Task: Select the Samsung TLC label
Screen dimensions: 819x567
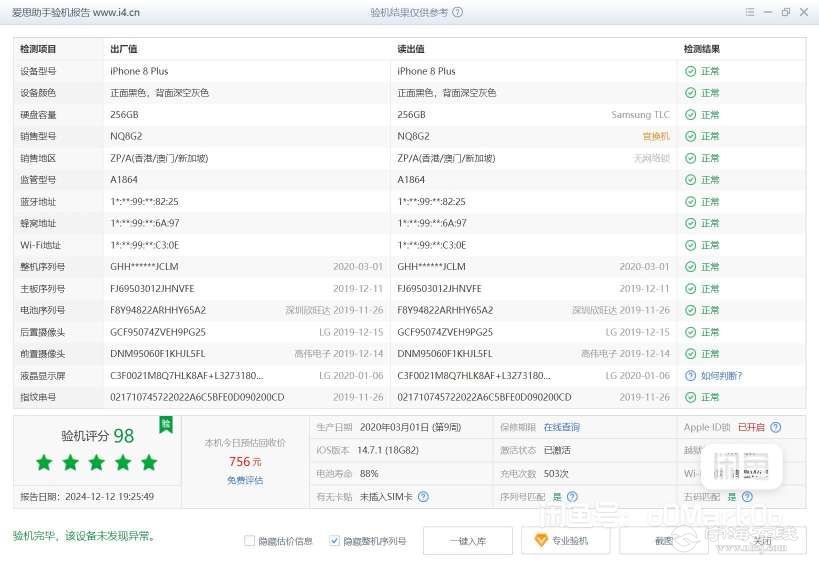Action: click(640, 114)
